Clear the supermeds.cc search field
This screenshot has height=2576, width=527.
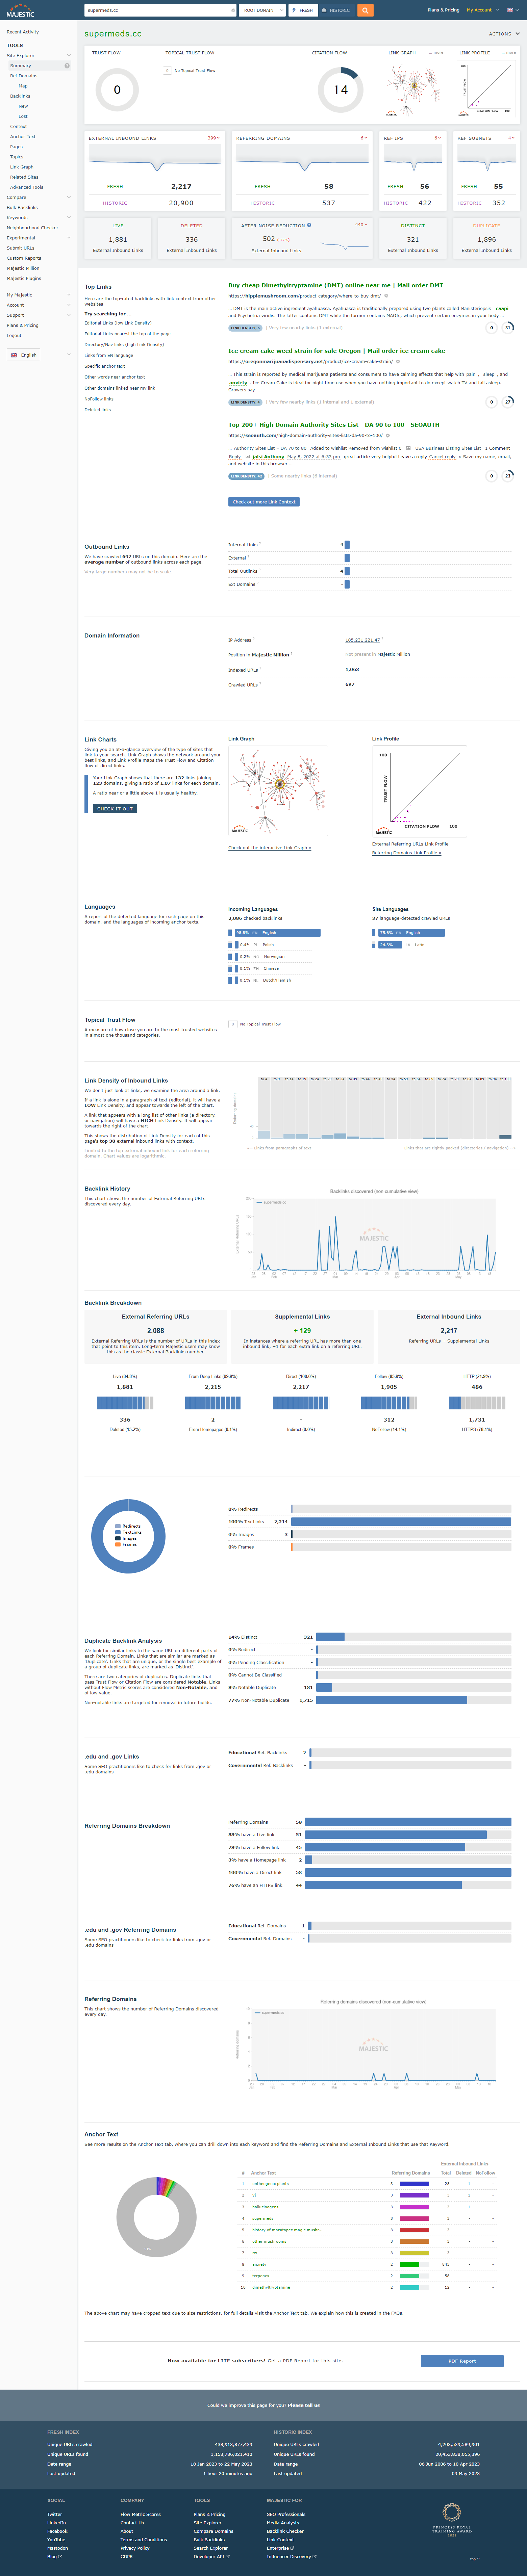(233, 10)
